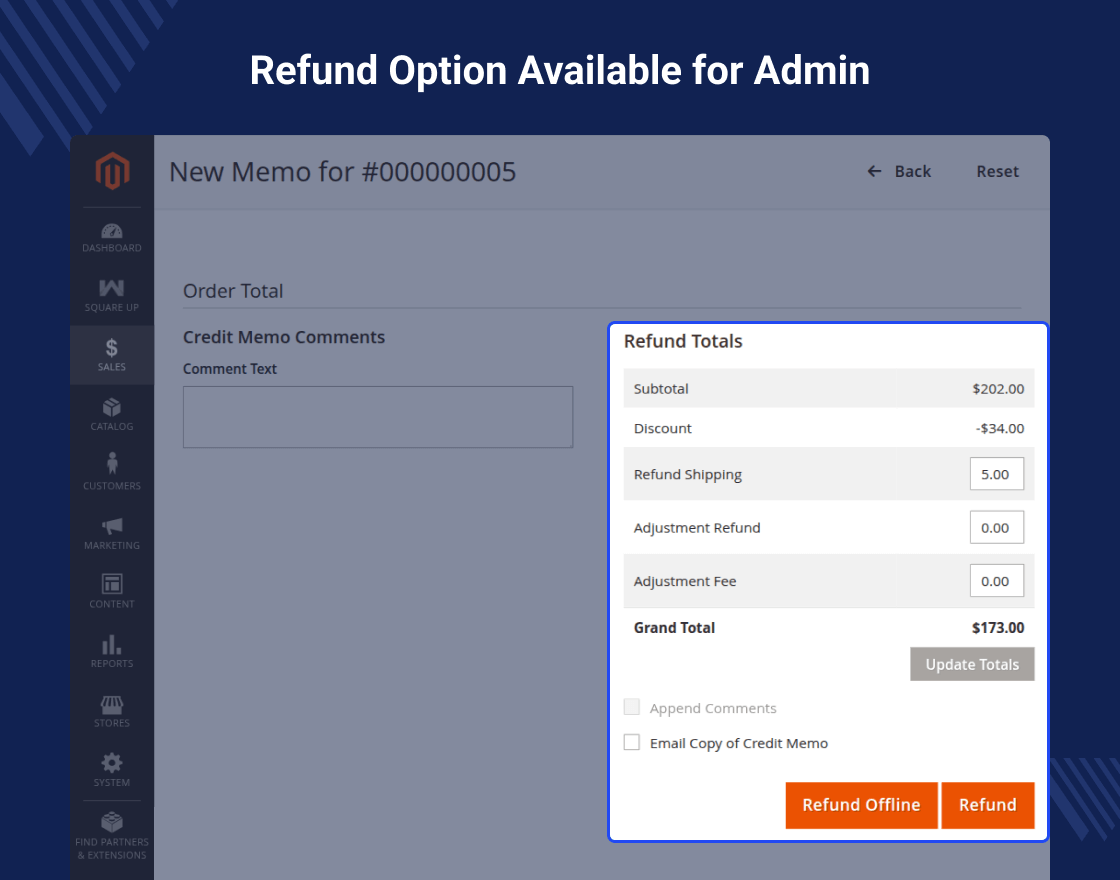Open the Catalog box icon

pyautogui.click(x=112, y=408)
